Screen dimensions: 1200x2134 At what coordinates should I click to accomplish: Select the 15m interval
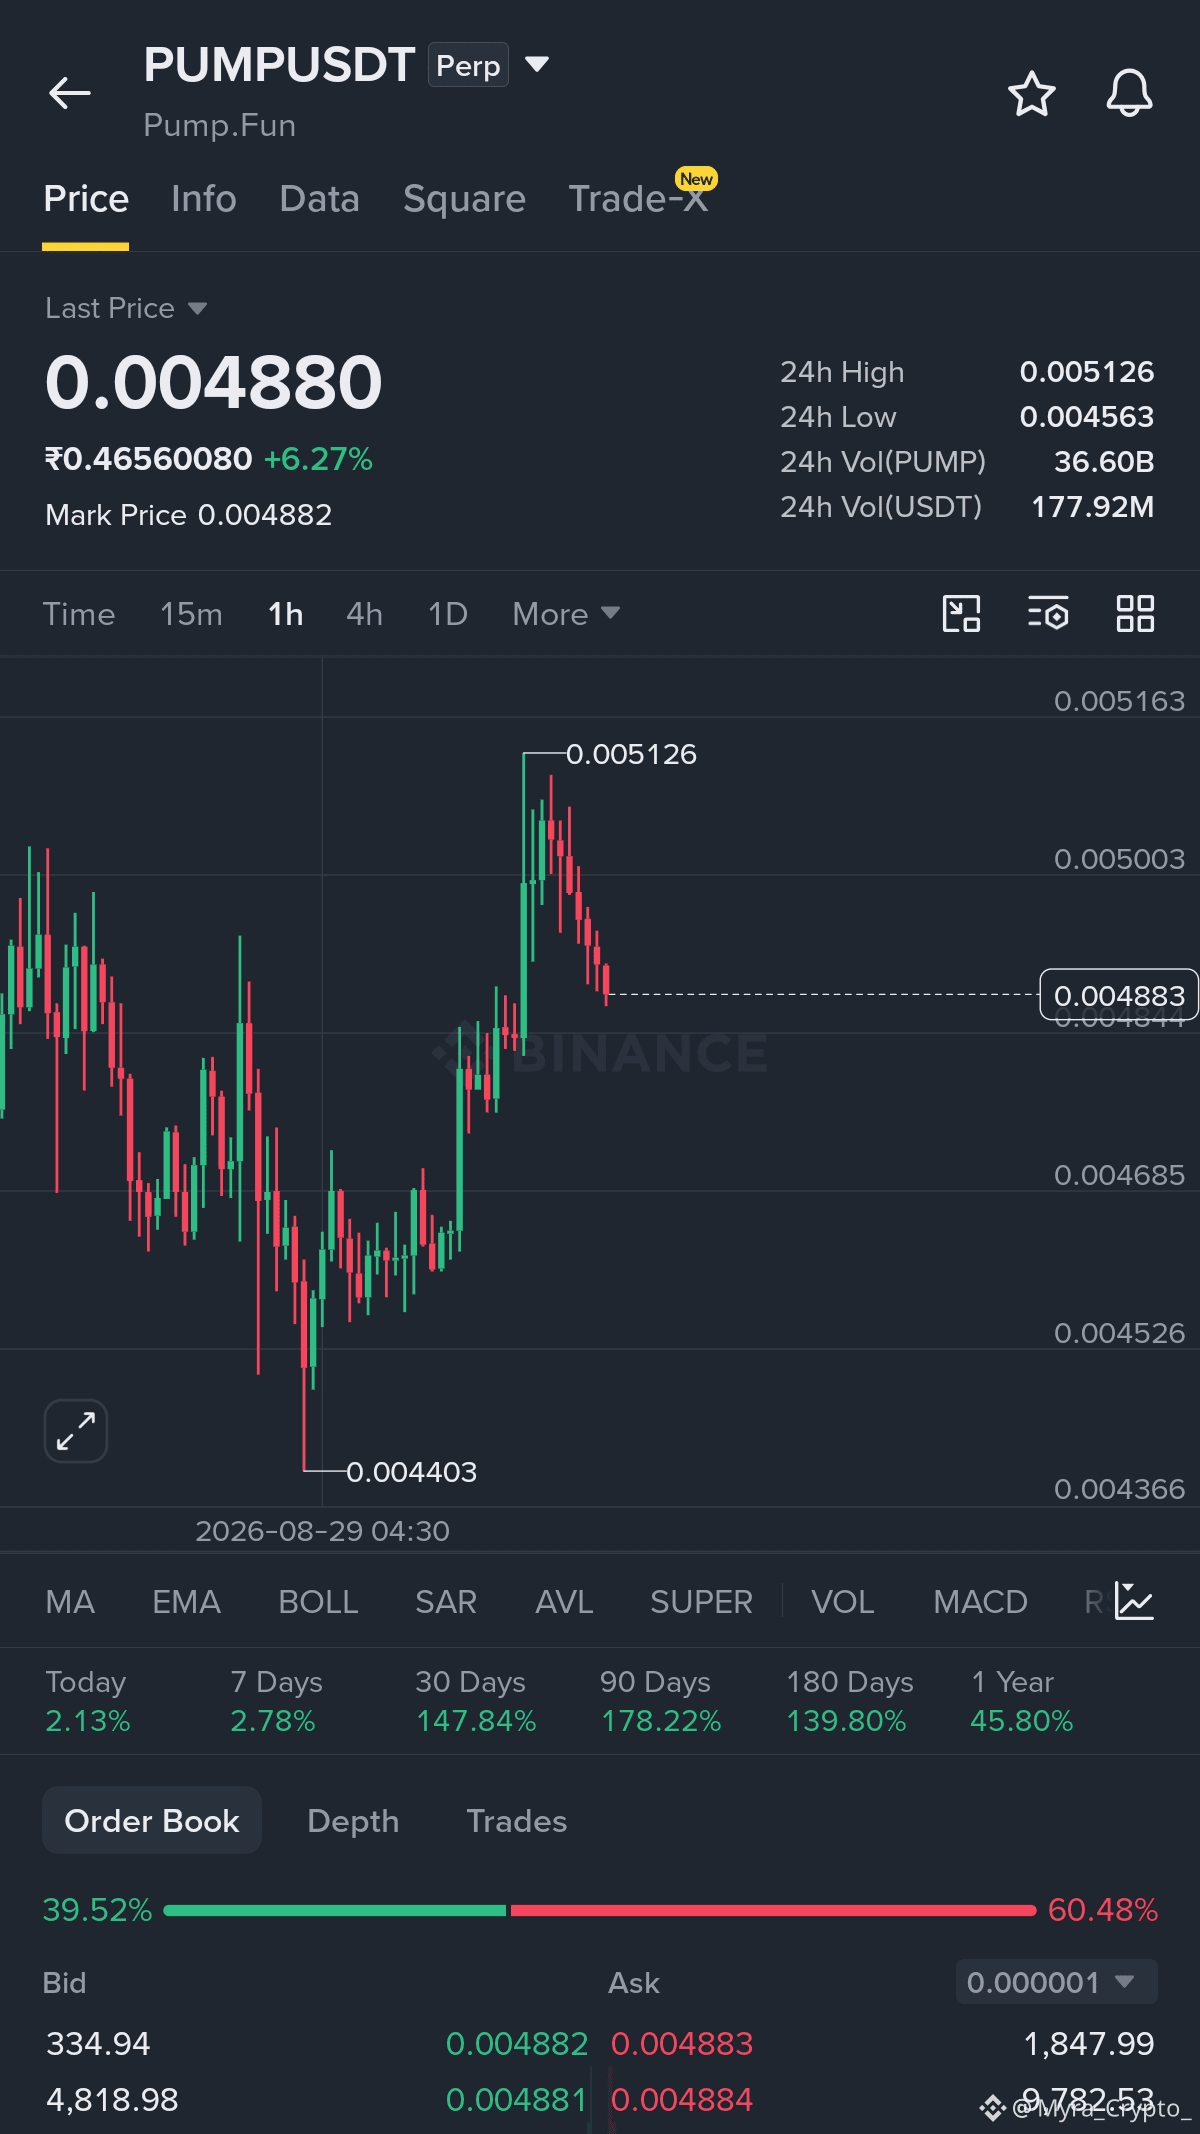[x=191, y=614]
